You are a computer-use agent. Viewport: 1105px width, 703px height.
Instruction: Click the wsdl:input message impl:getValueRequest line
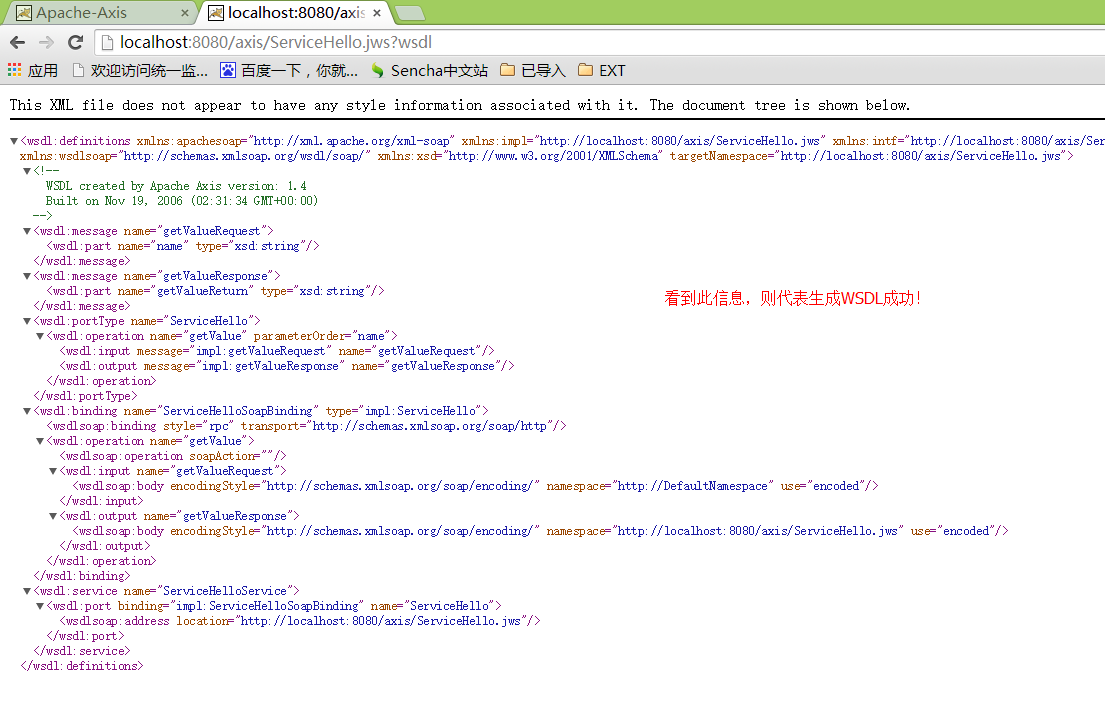(x=277, y=351)
